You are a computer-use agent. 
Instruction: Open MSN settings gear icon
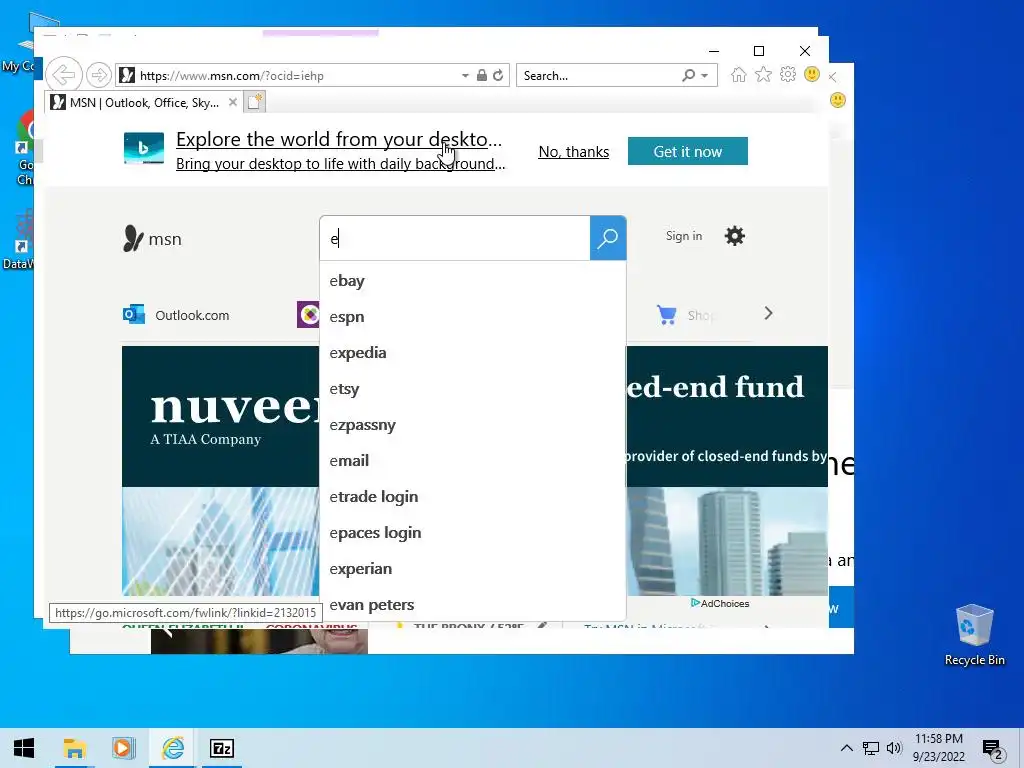click(x=735, y=236)
